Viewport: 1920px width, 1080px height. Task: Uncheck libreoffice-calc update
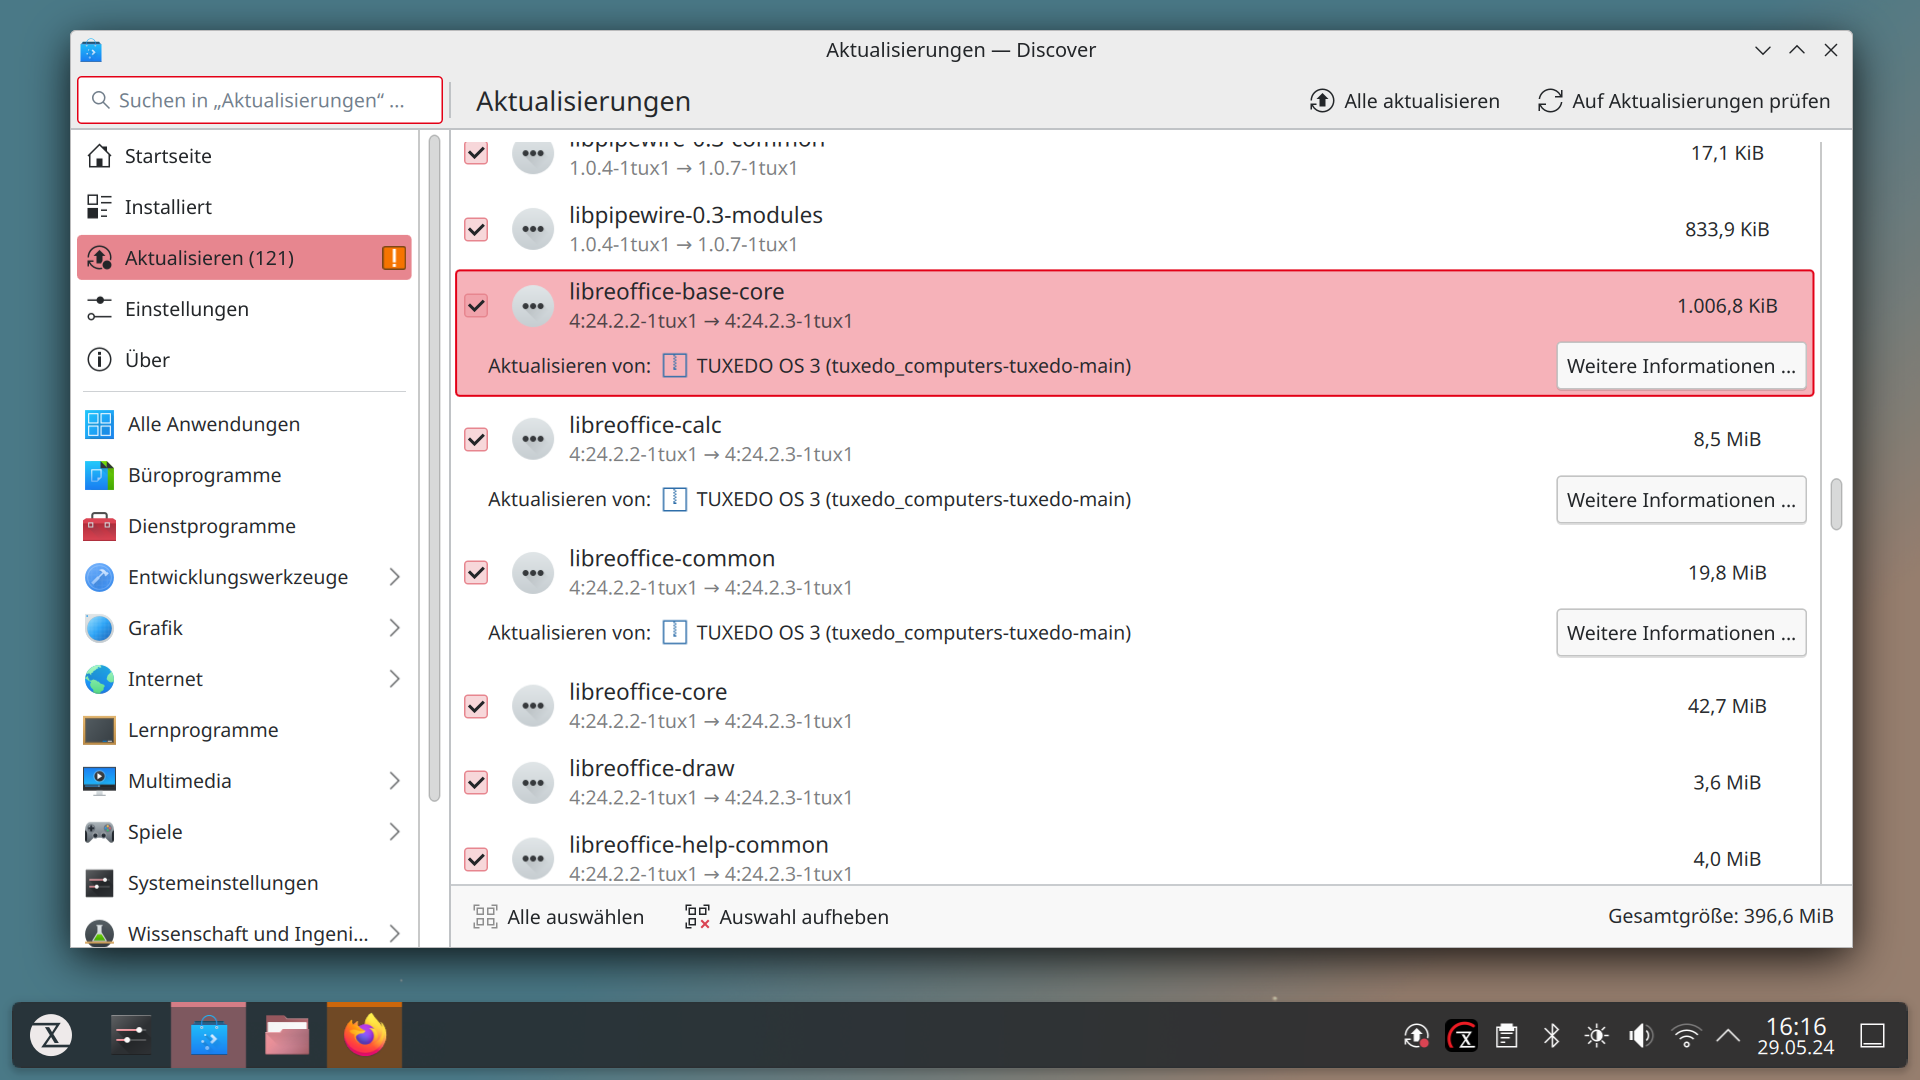(476, 439)
